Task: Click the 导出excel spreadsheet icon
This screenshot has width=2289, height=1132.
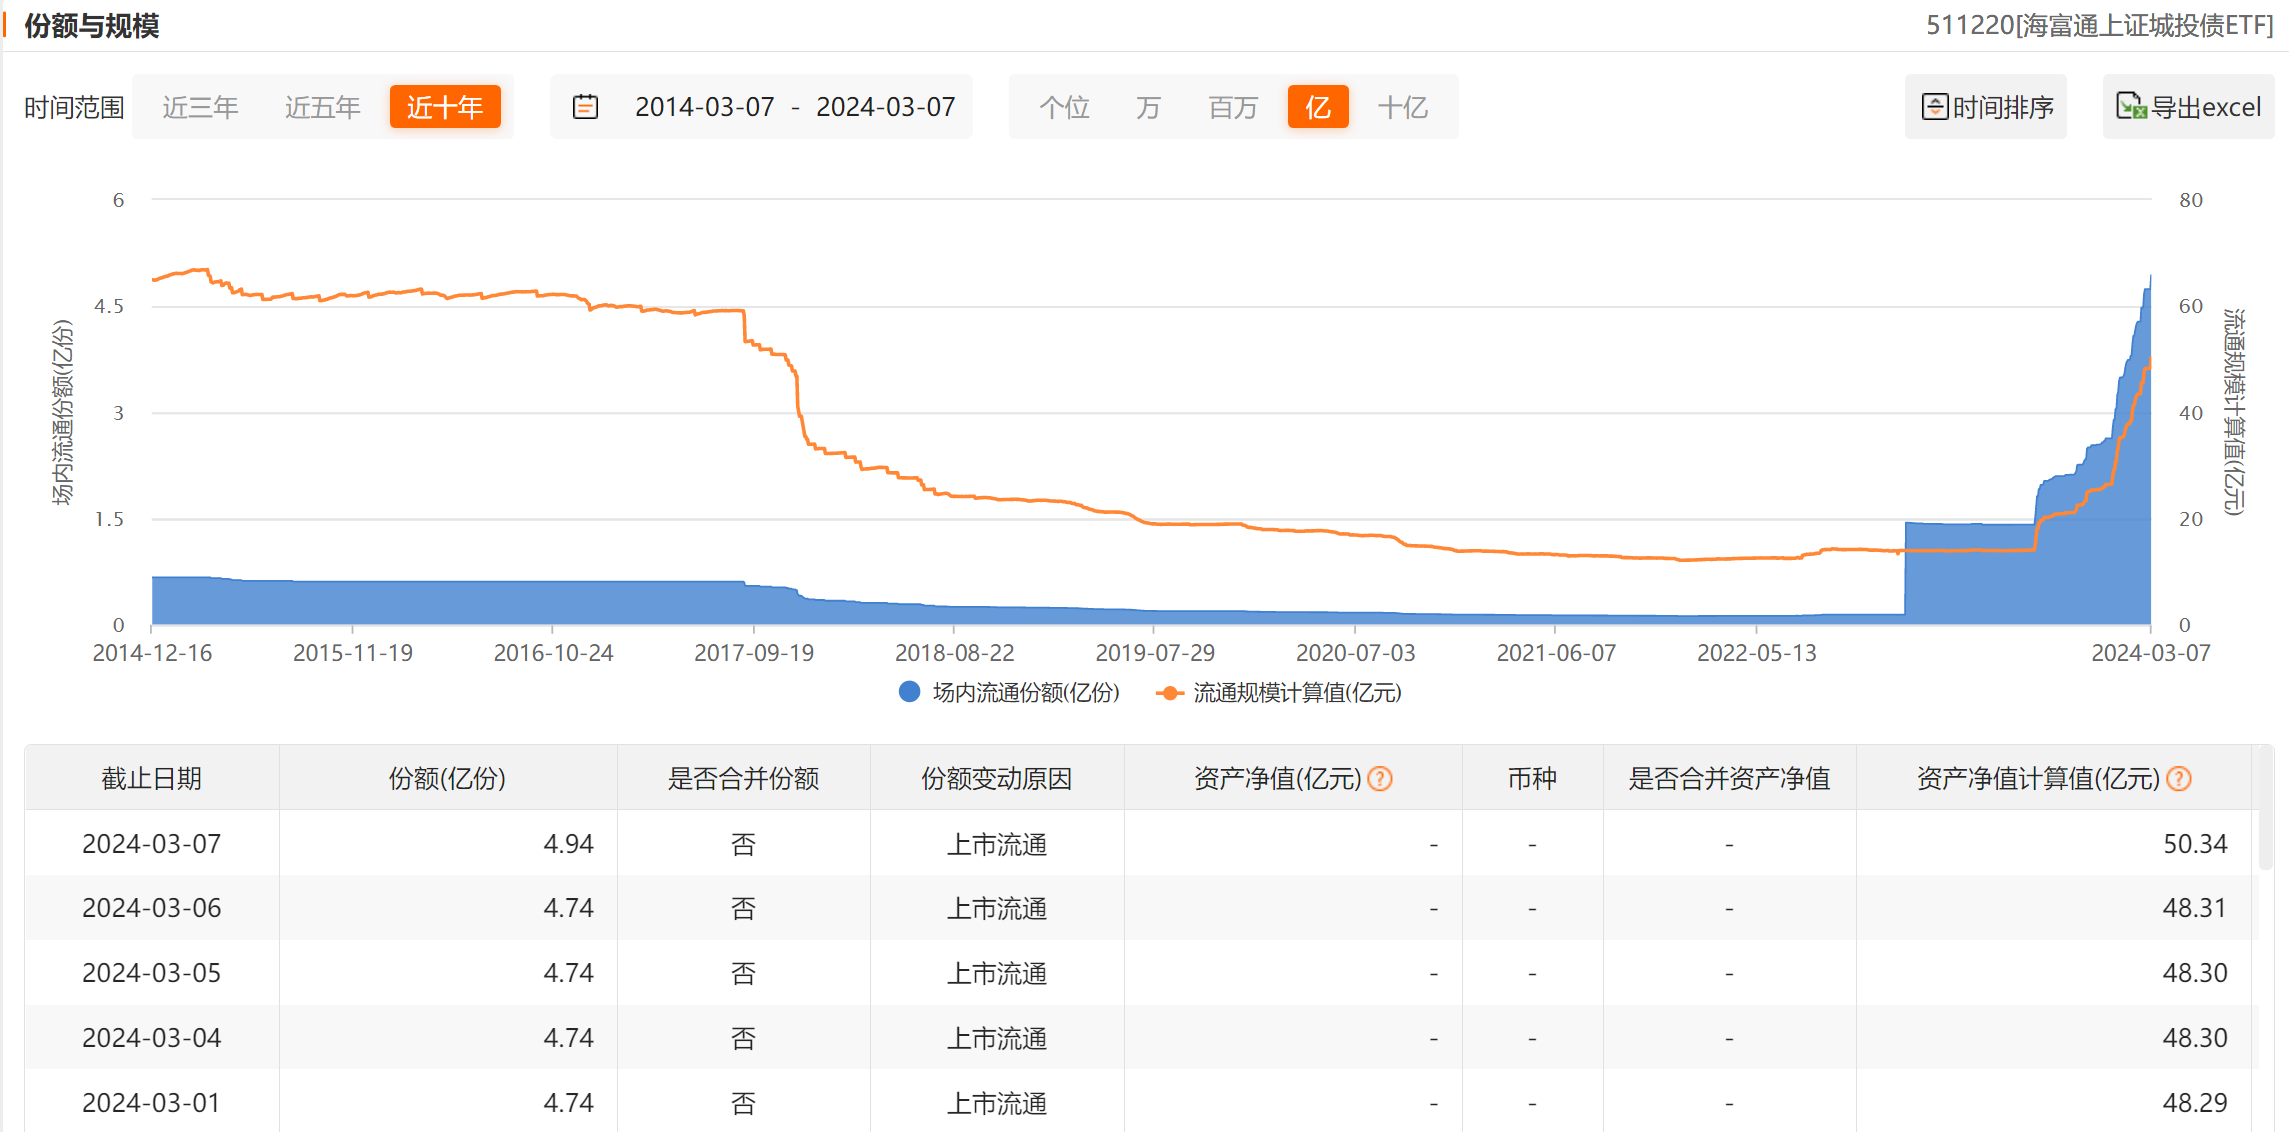Action: (x=2130, y=107)
